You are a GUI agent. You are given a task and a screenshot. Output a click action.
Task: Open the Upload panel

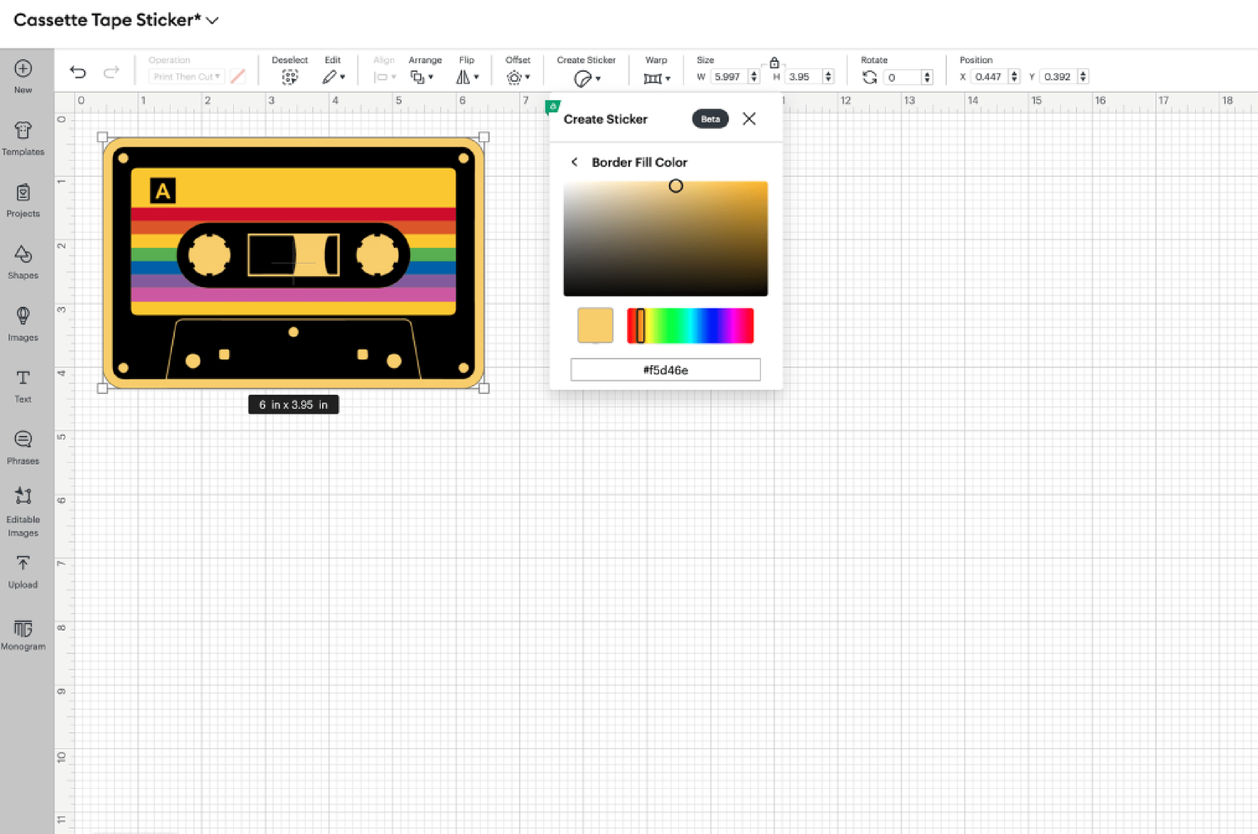23,565
